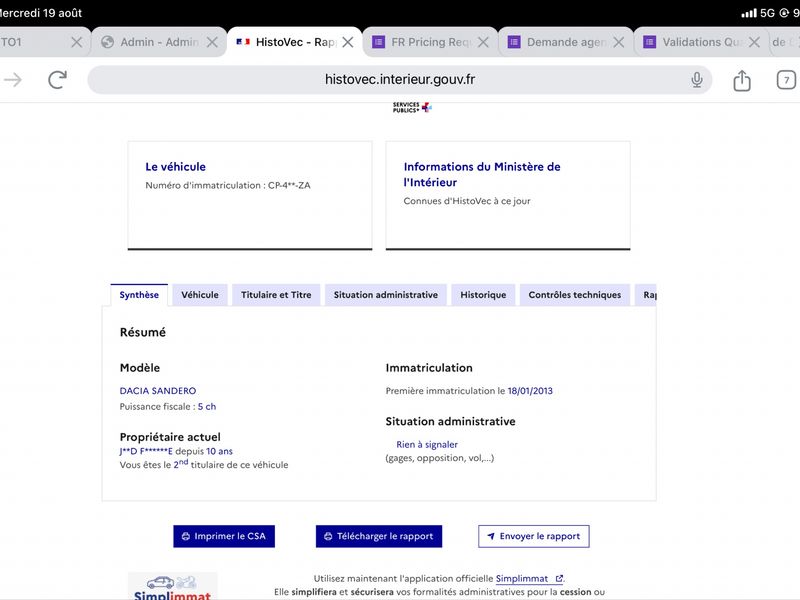Click the fiscal power value 5 ch
Screen dimensions: 800x600
coord(207,407)
